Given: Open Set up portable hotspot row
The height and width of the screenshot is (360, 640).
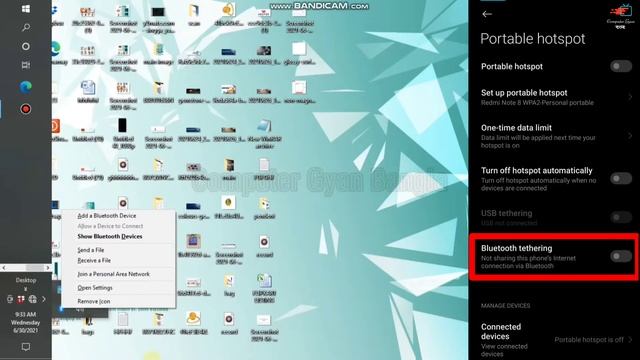Looking at the screenshot, I should tap(555, 97).
